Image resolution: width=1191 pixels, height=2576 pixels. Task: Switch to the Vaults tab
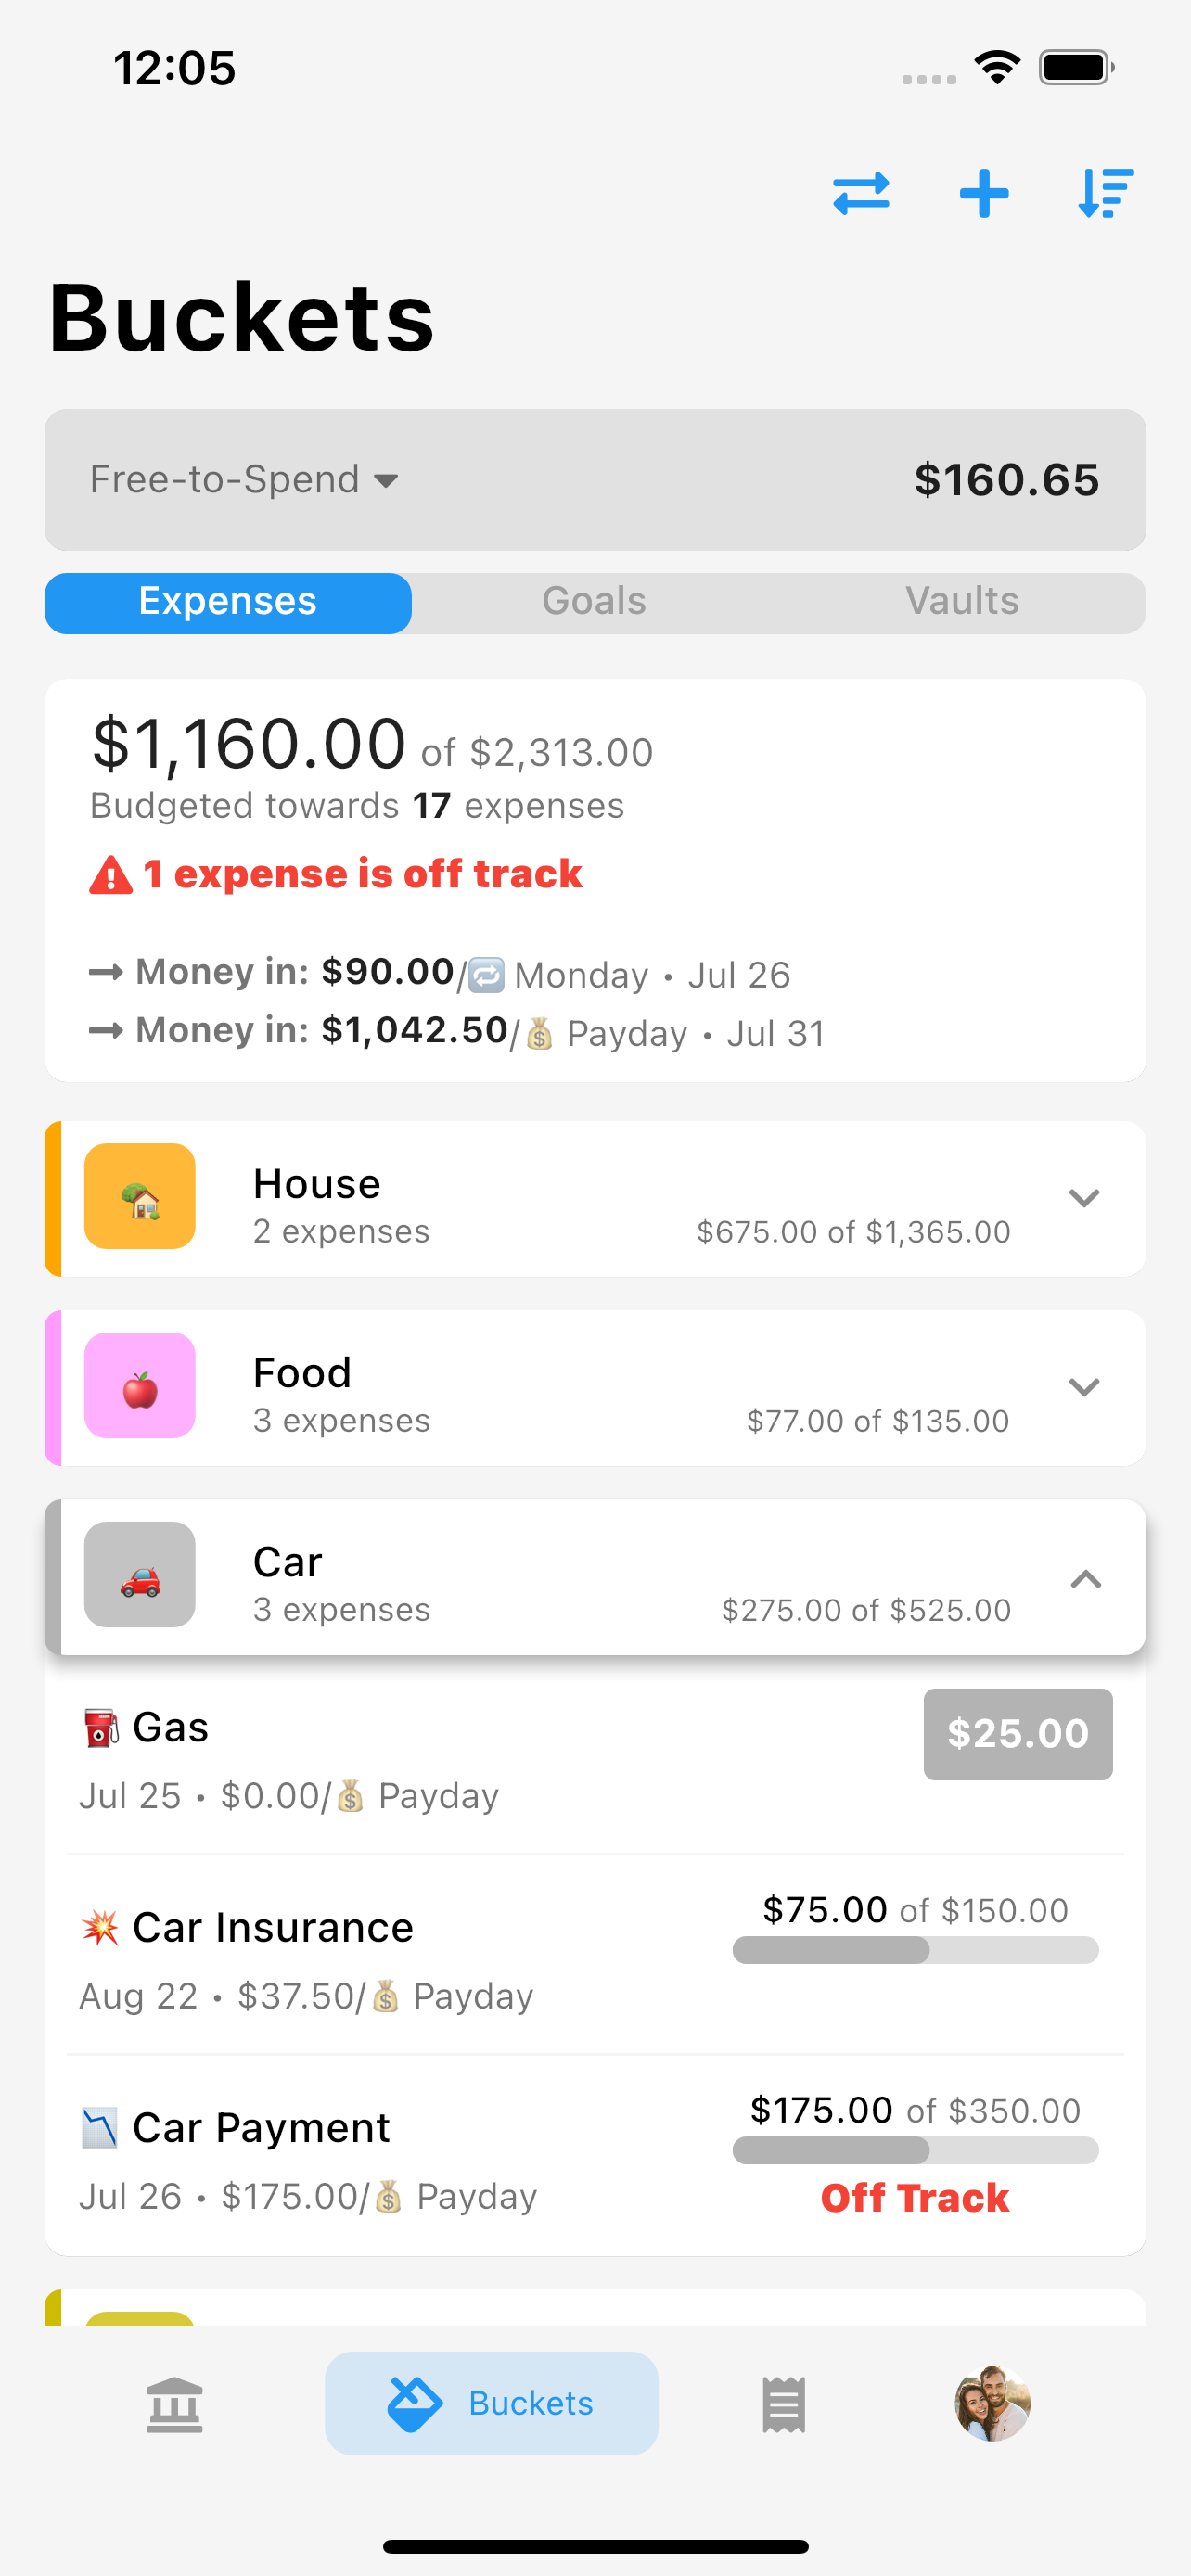[961, 602]
